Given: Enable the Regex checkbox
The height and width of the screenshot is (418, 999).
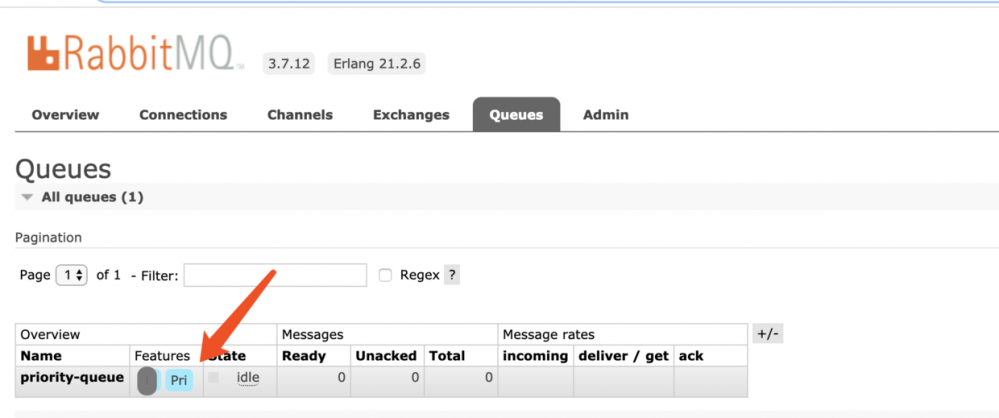Looking at the screenshot, I should tap(385, 275).
